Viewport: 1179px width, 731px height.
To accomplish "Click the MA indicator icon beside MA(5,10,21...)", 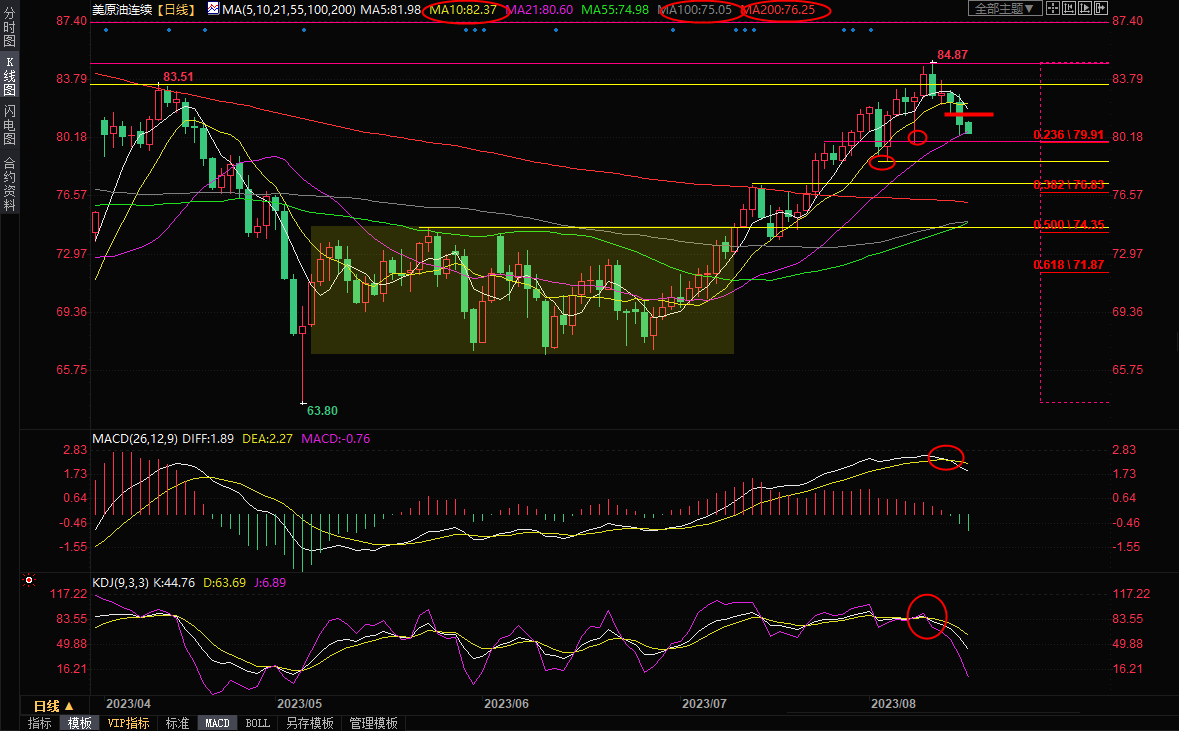I will (x=212, y=9).
